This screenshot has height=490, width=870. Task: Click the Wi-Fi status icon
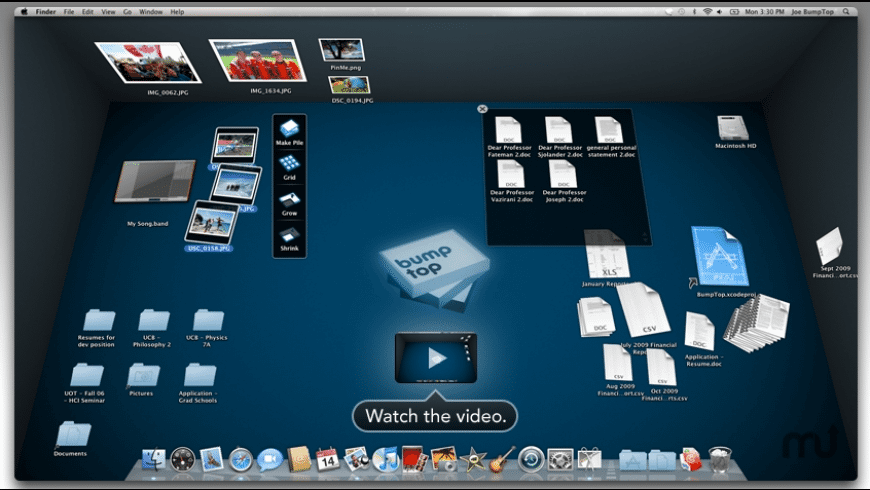click(x=707, y=11)
